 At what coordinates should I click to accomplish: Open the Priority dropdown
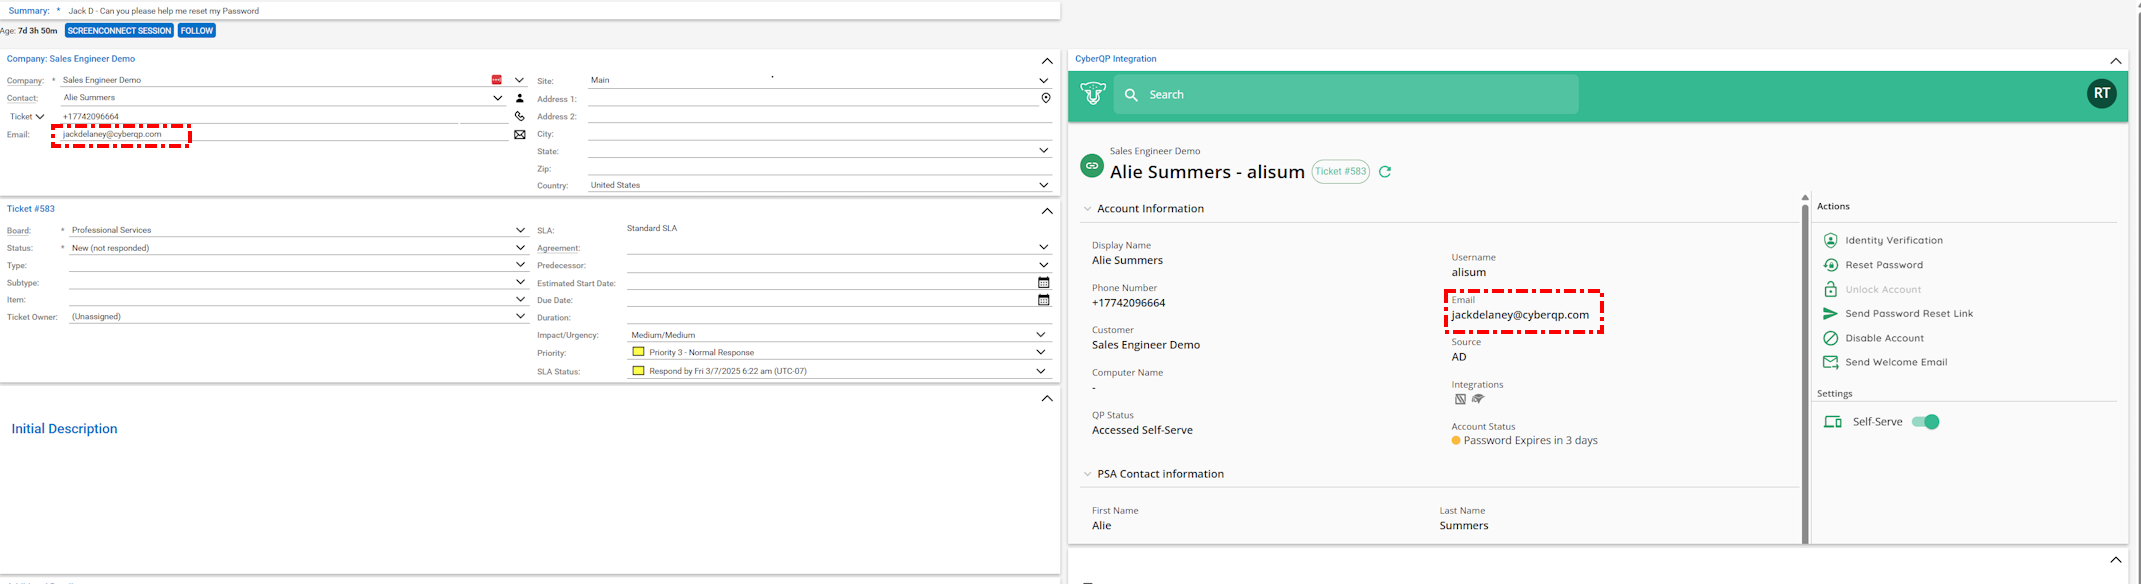pyautogui.click(x=1040, y=352)
